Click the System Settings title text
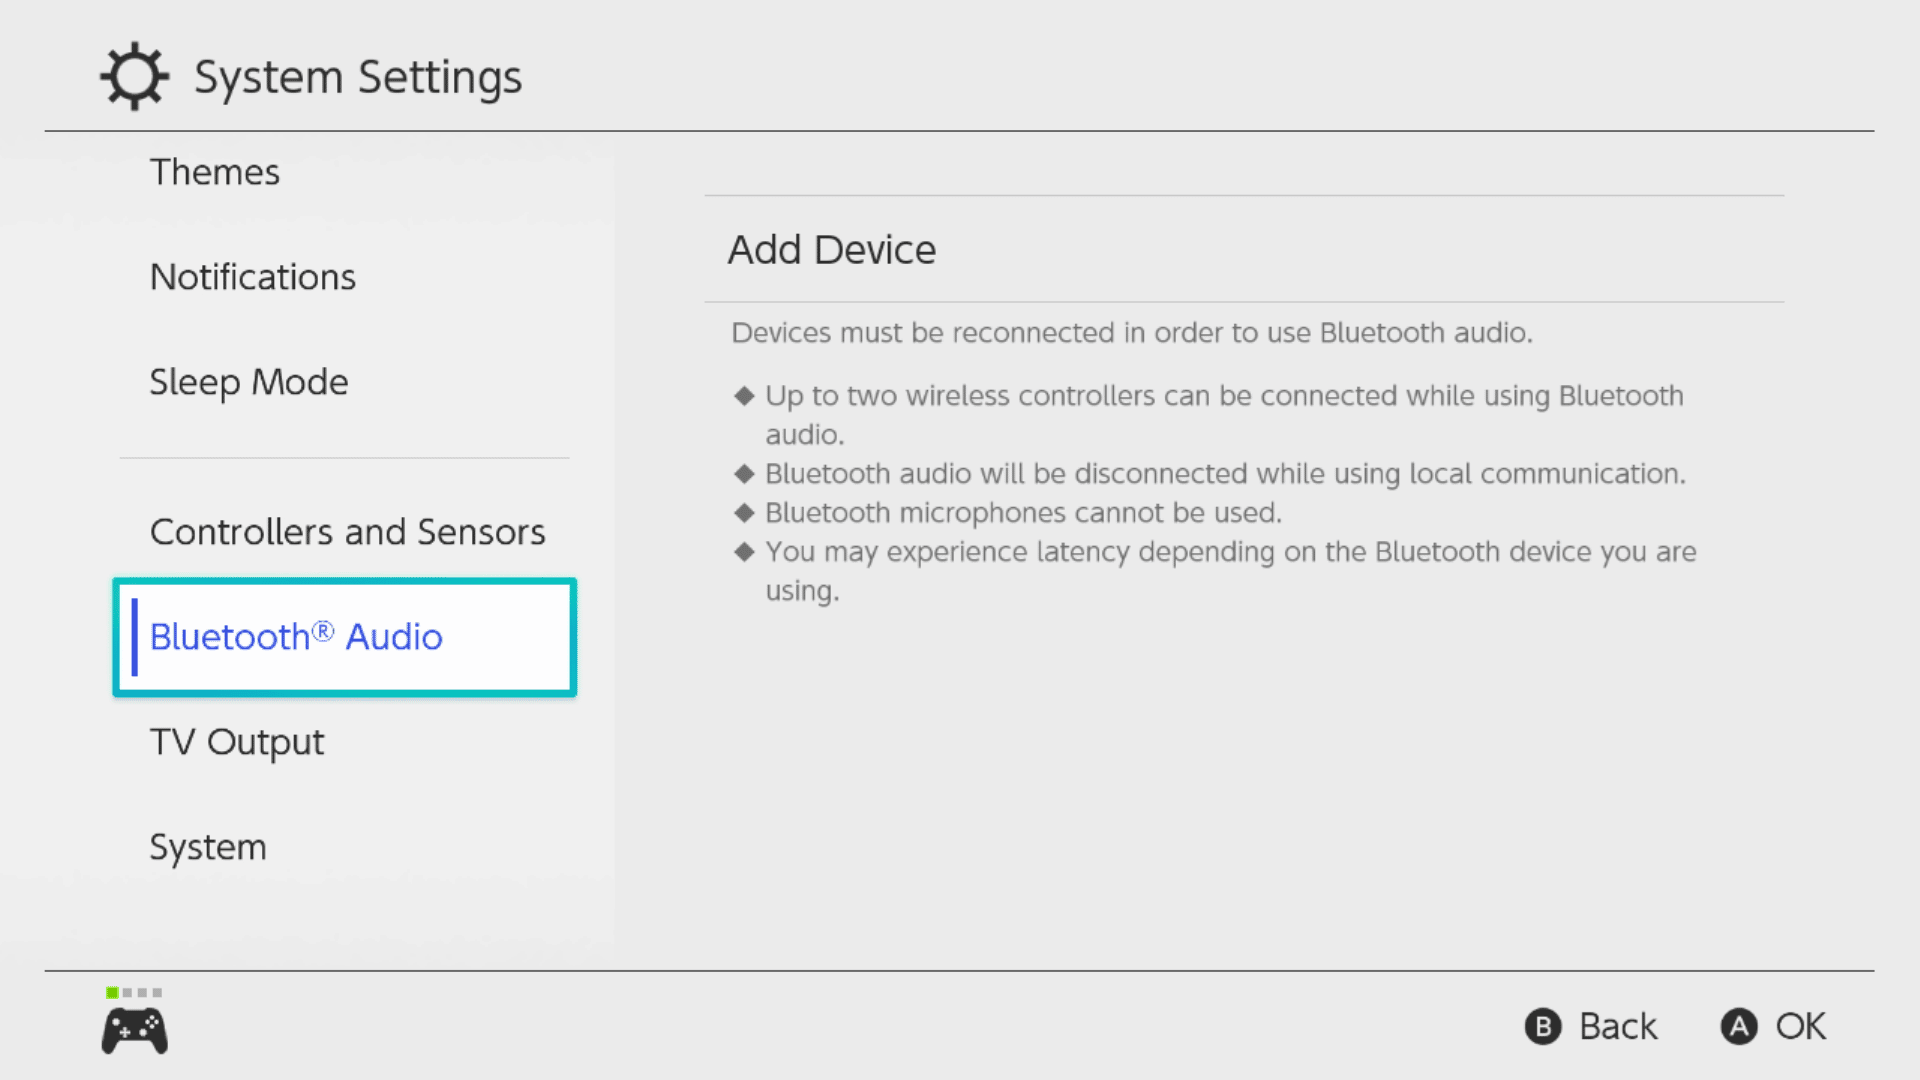 (x=358, y=77)
